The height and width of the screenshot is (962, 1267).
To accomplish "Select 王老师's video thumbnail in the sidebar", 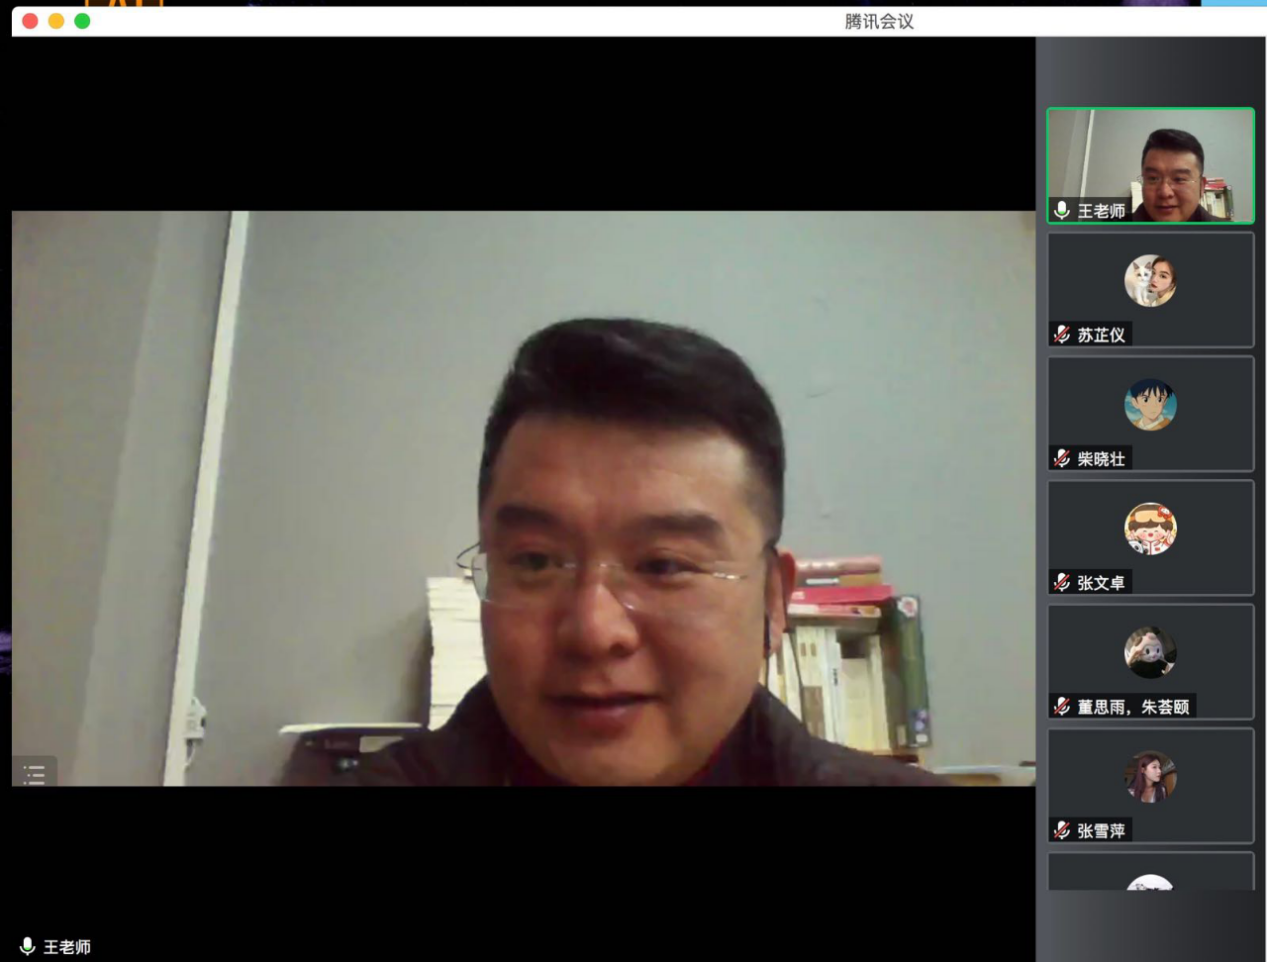I will pyautogui.click(x=1150, y=165).
